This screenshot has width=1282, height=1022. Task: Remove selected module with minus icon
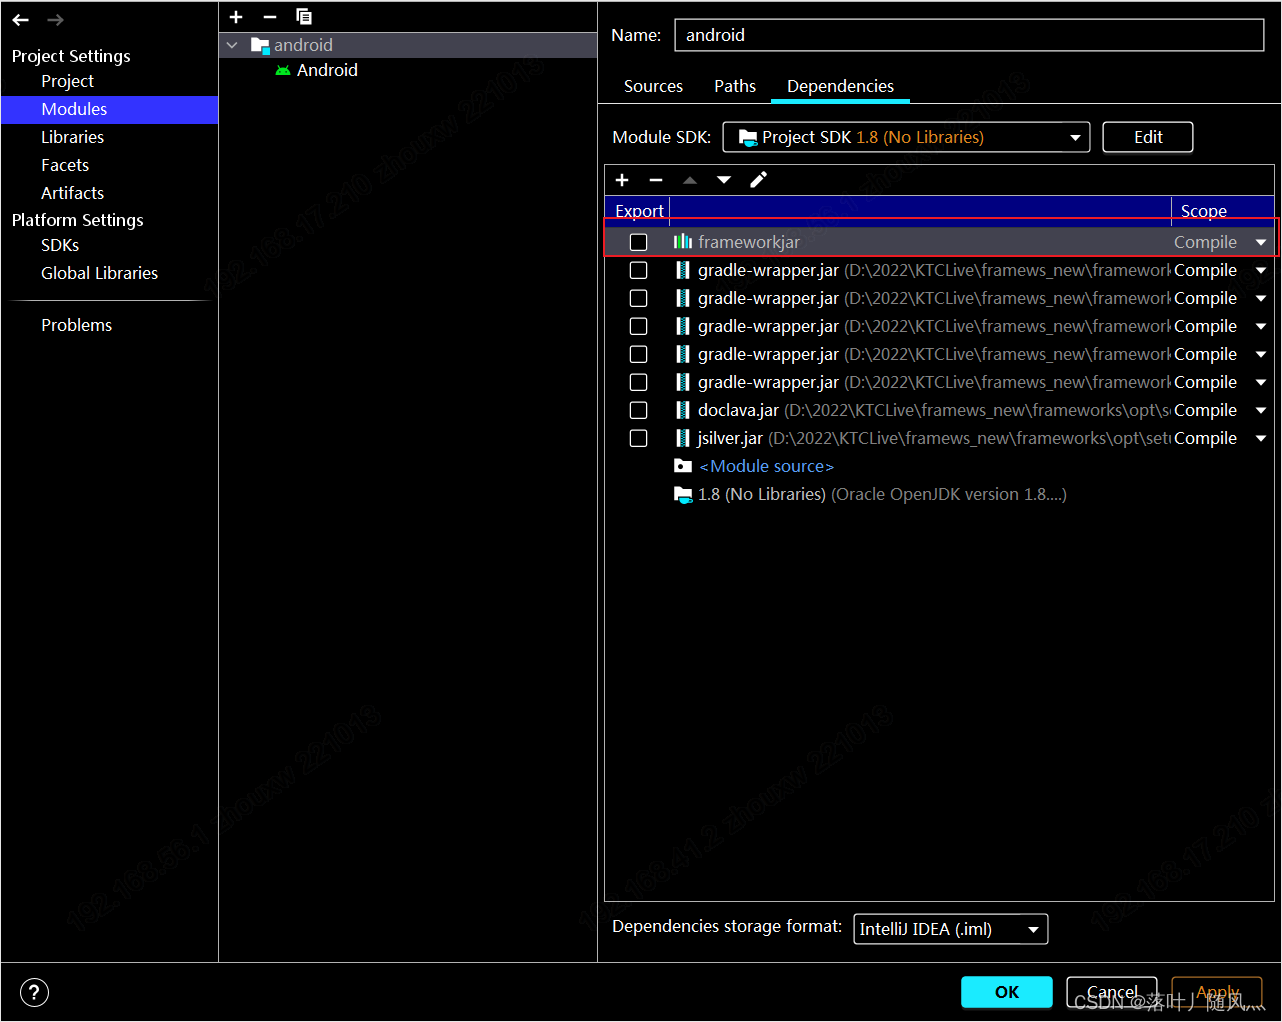(x=270, y=17)
